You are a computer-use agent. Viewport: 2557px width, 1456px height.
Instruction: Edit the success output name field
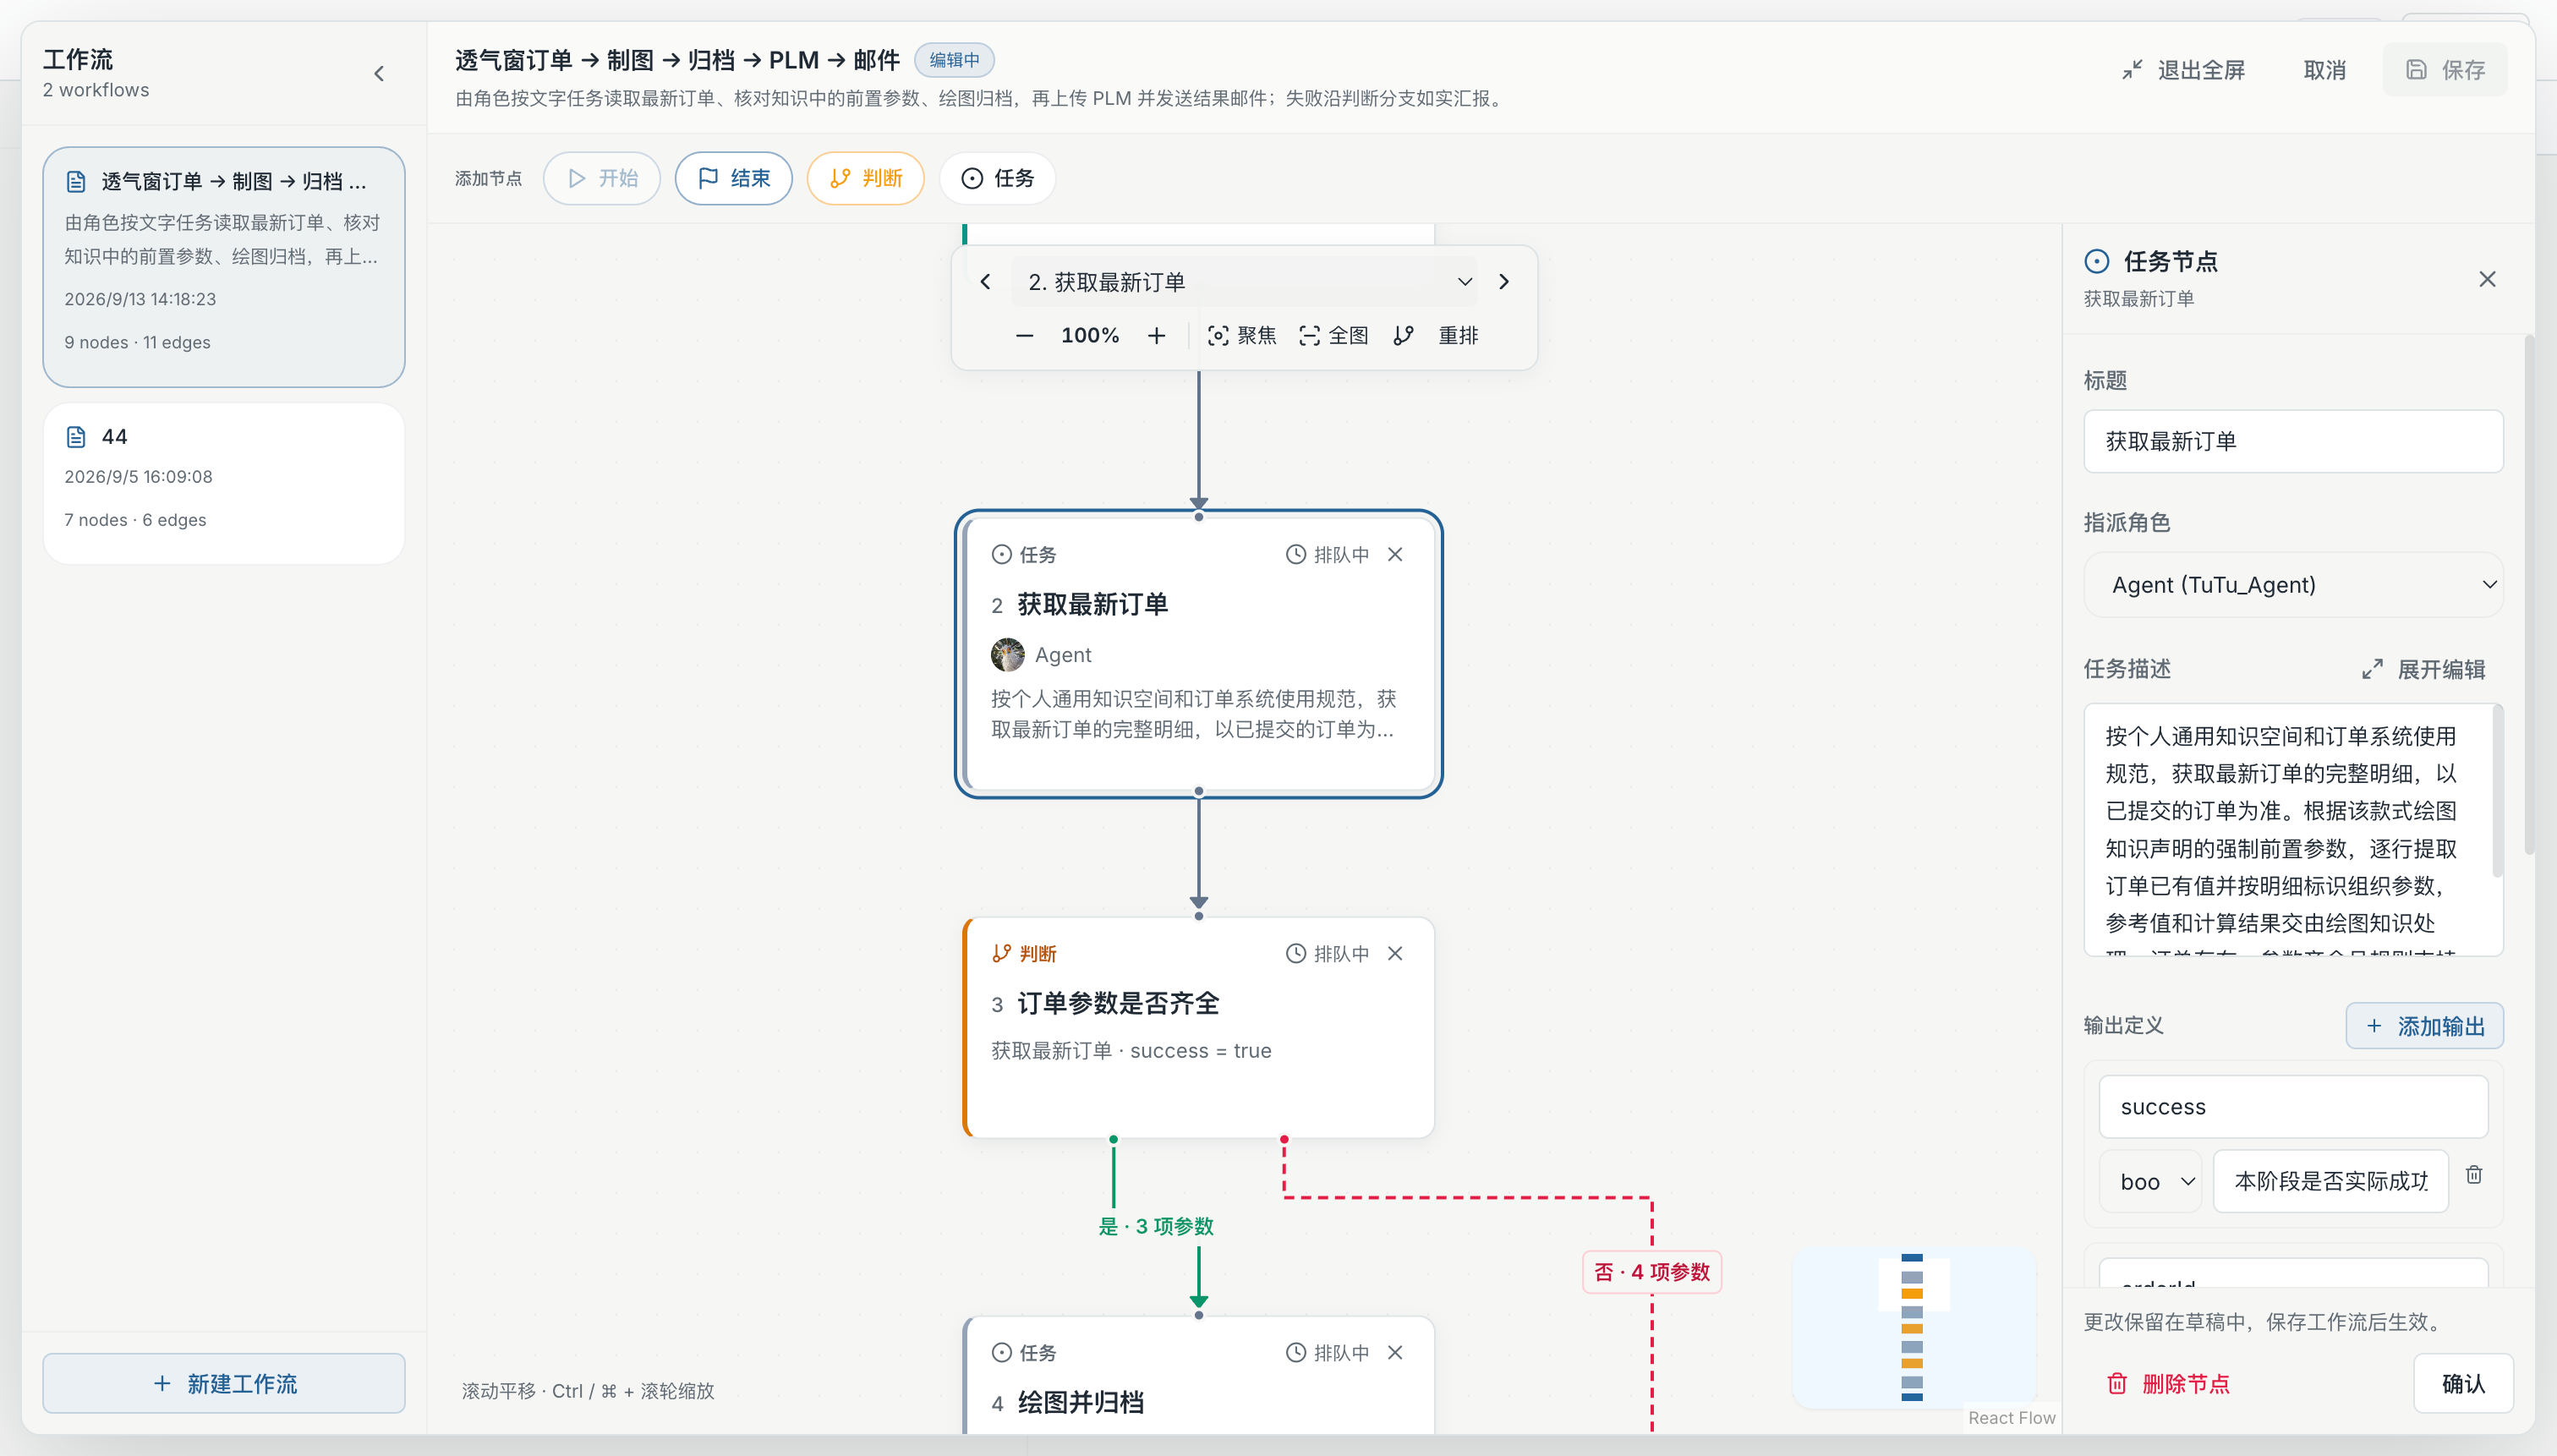[x=2293, y=1106]
